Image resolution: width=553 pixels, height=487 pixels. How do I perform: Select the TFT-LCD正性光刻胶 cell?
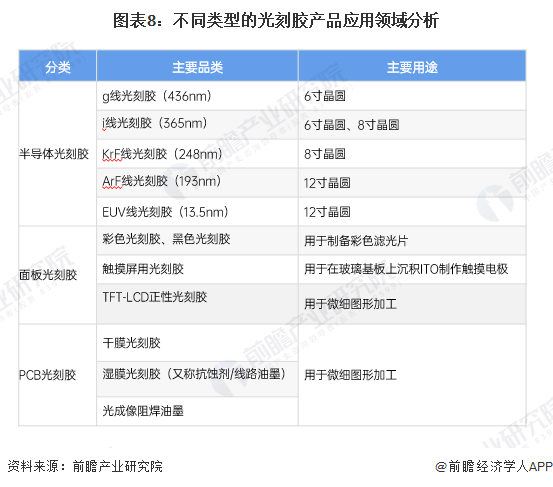point(198,304)
